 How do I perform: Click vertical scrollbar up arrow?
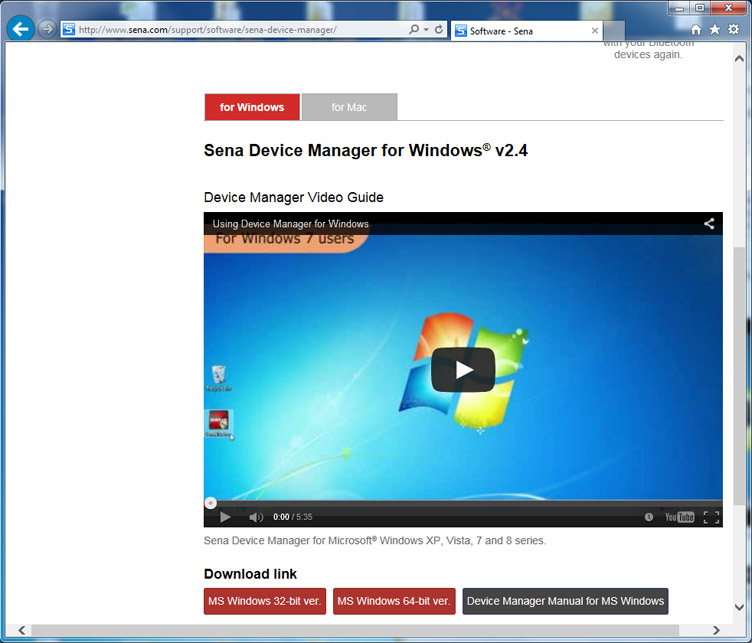(739, 58)
